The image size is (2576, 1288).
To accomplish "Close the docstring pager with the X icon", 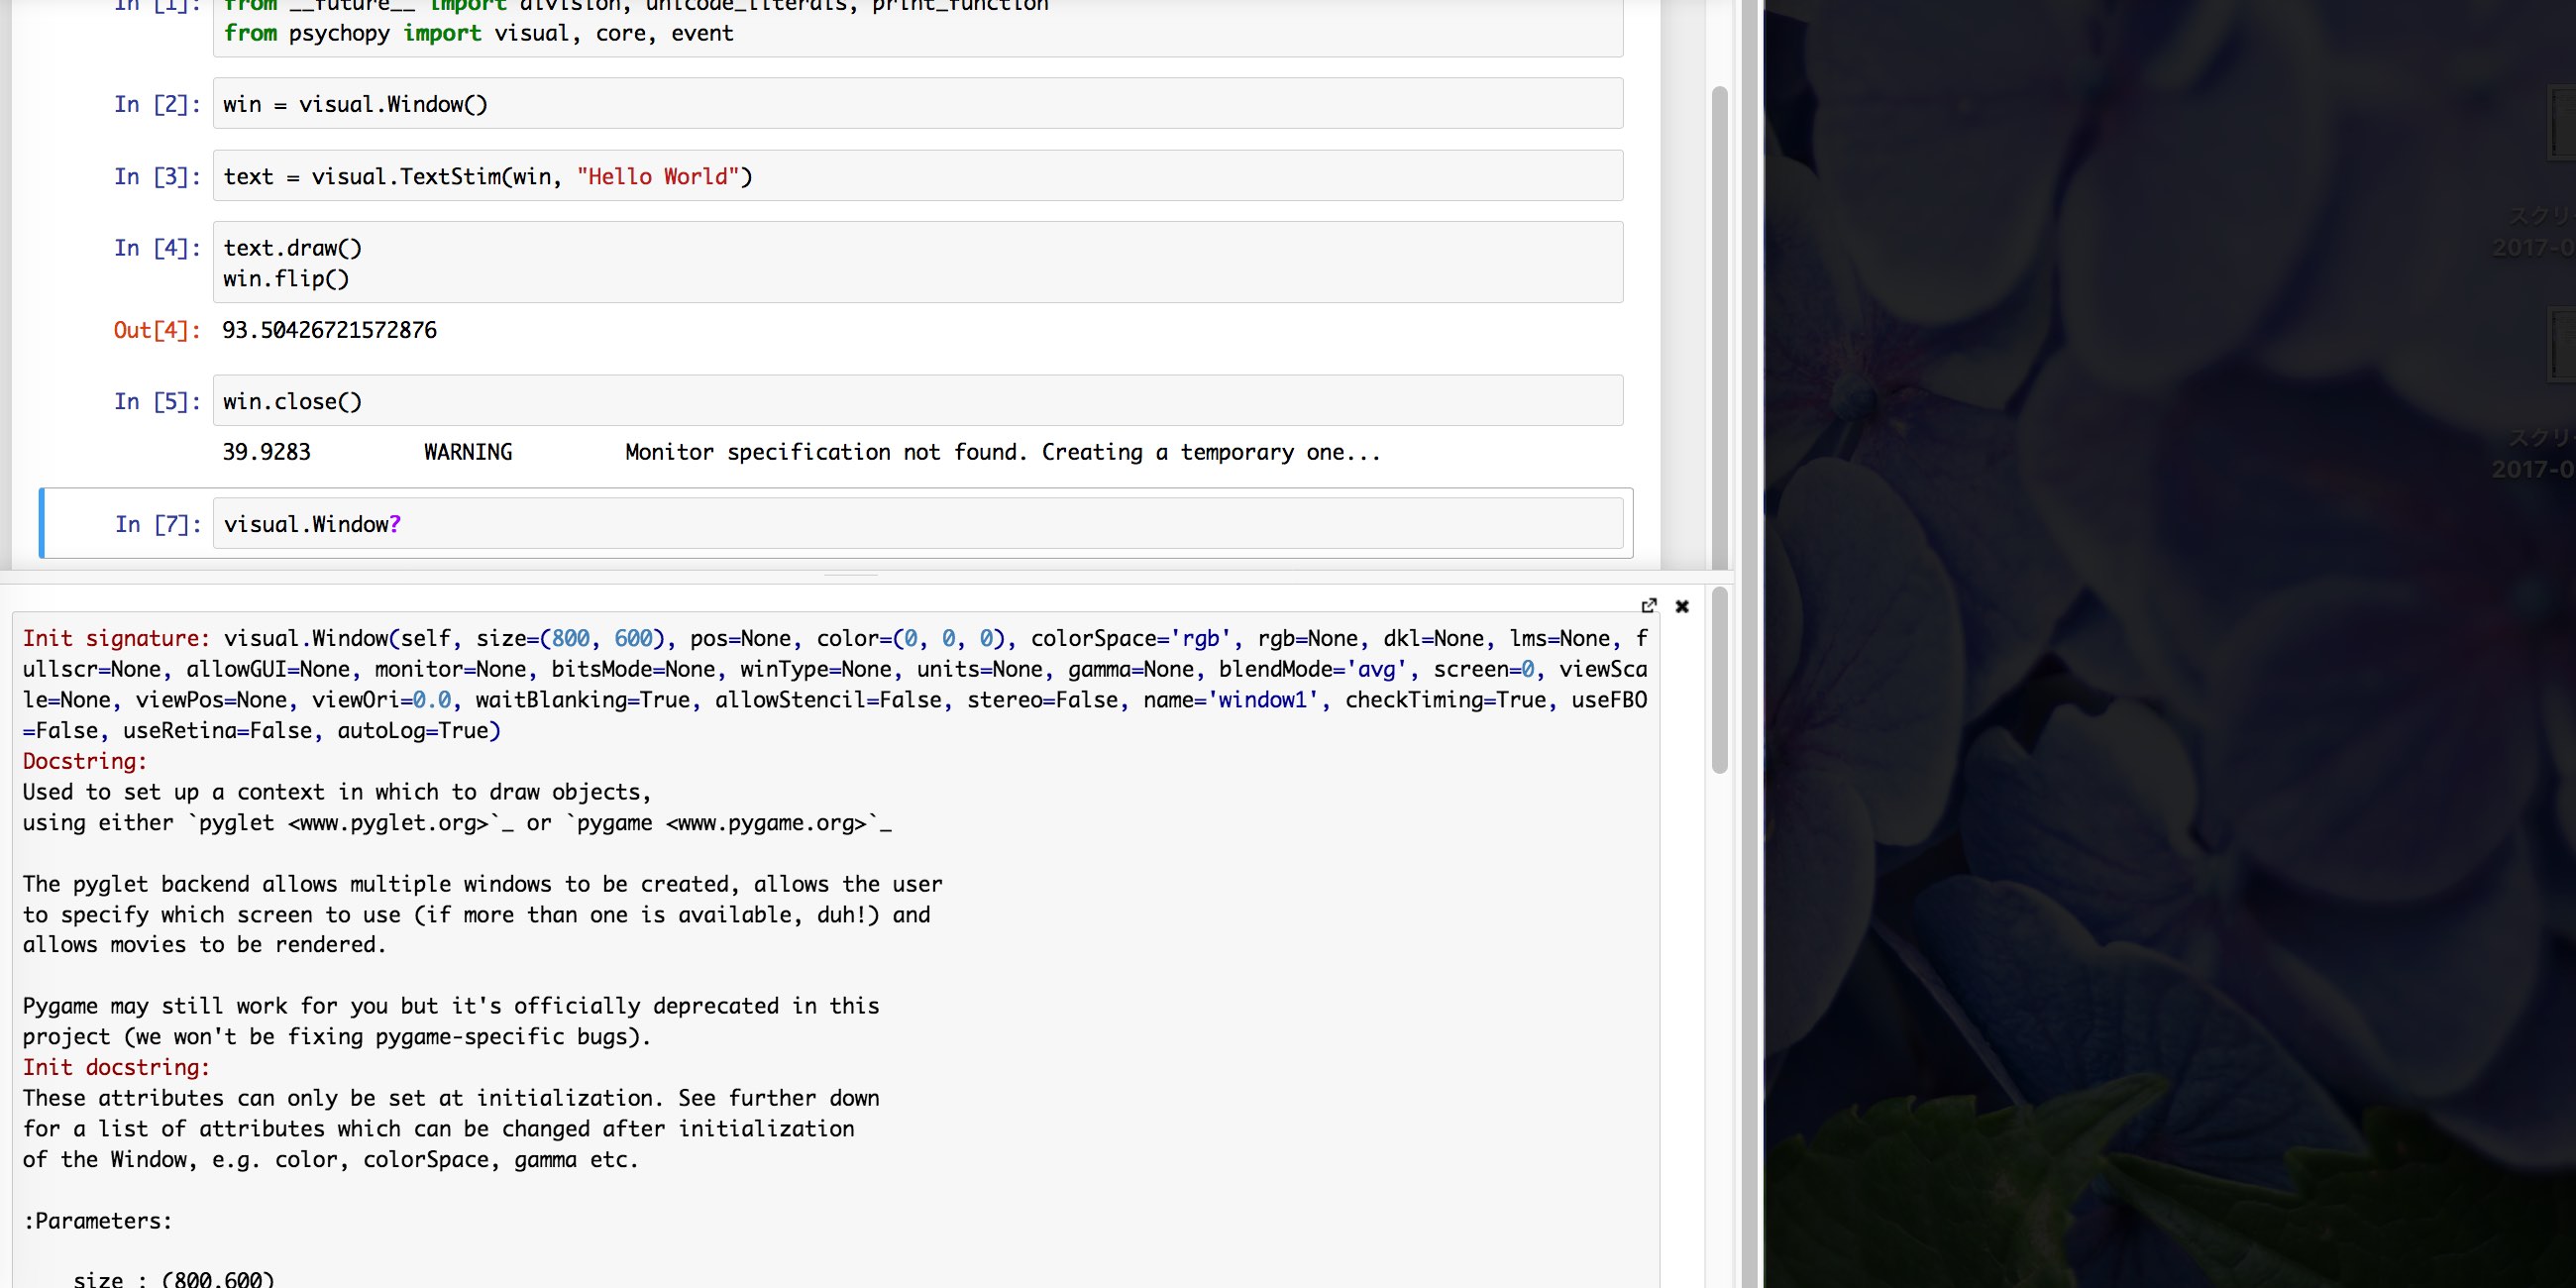I will point(1683,606).
